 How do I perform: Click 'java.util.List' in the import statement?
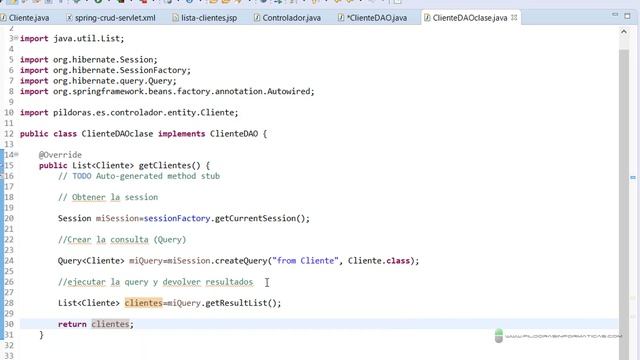86,38
